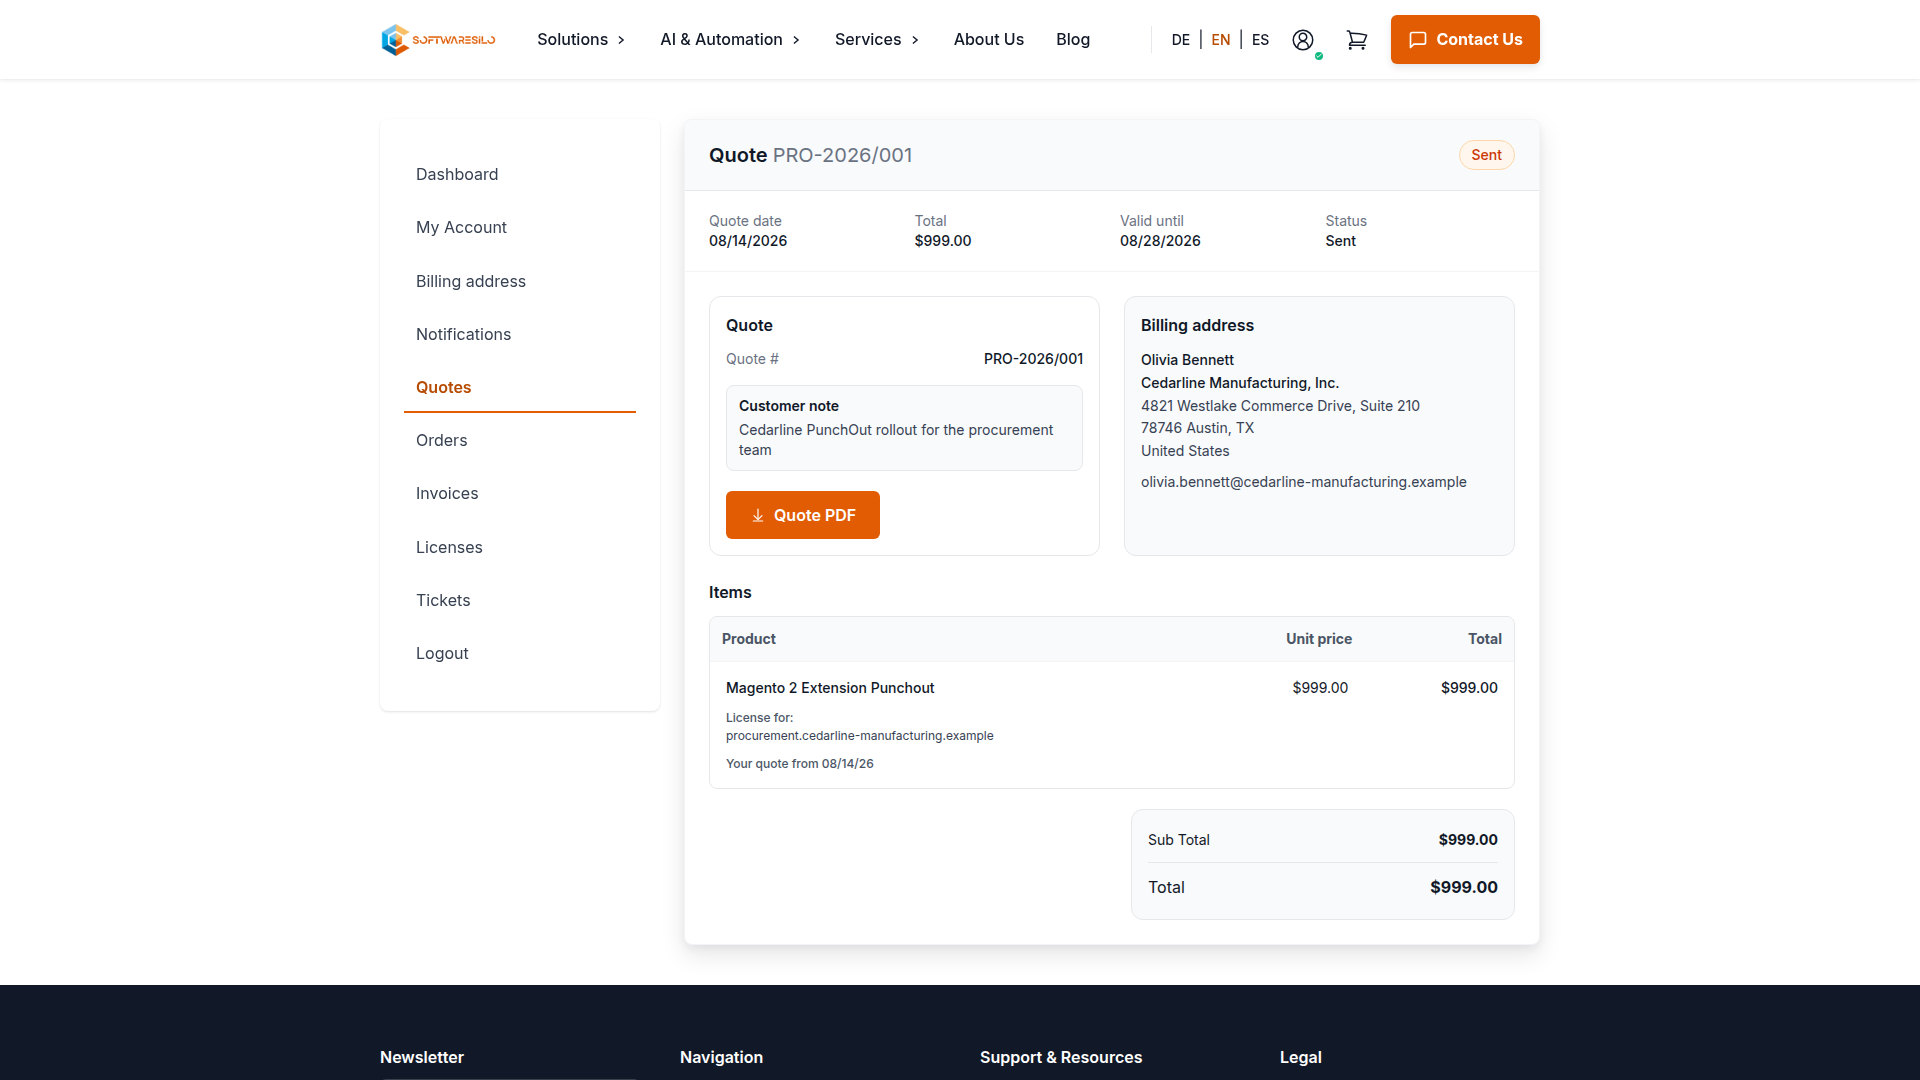Viewport: 1920px width, 1080px height.
Task: Click the quote date 08/14/2026
Action: [x=748, y=241]
